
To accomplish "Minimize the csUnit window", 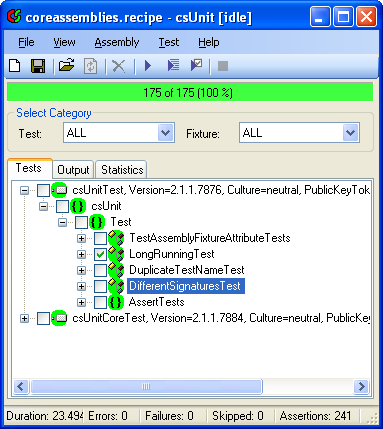I will coord(320,17).
